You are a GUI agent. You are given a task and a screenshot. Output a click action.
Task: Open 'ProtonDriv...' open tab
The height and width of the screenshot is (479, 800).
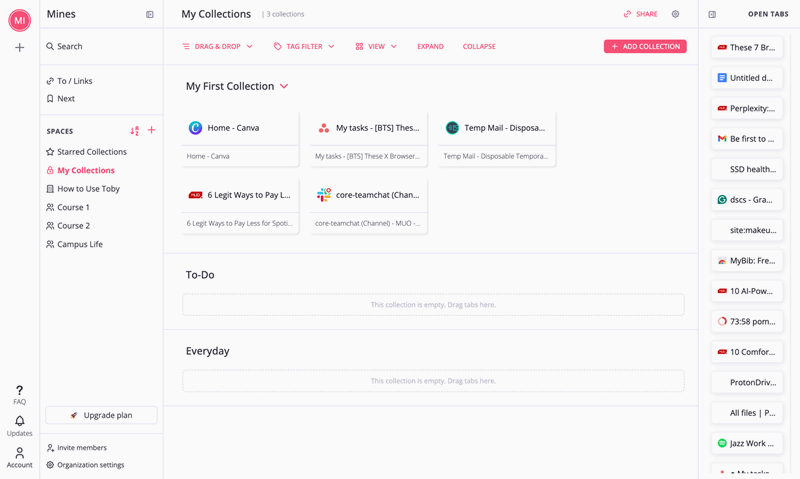tap(747, 382)
